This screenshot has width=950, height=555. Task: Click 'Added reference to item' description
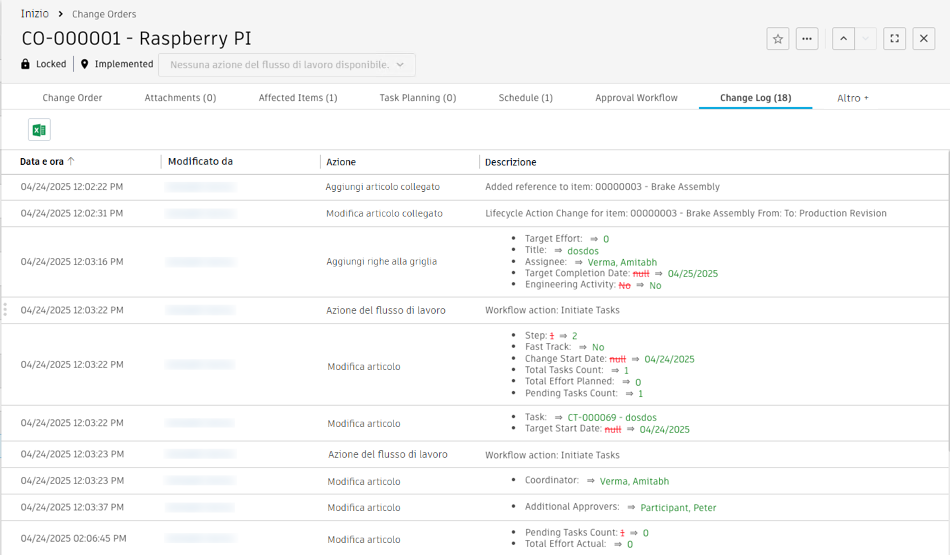602,187
